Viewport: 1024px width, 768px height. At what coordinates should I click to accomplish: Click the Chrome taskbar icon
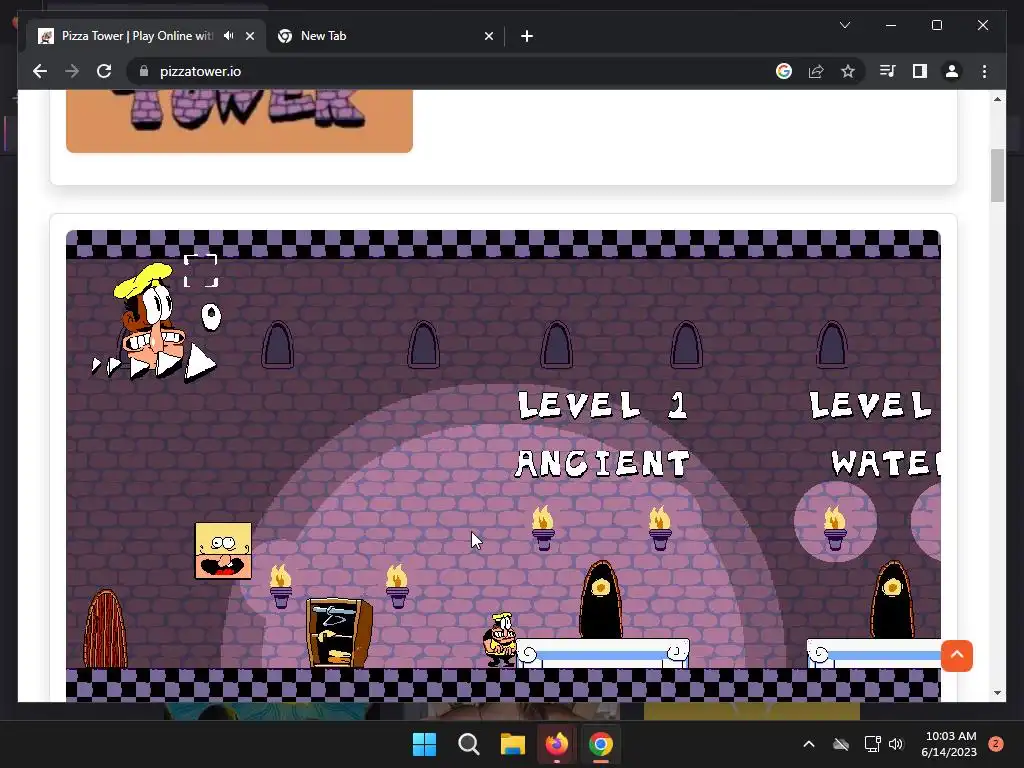(601, 744)
